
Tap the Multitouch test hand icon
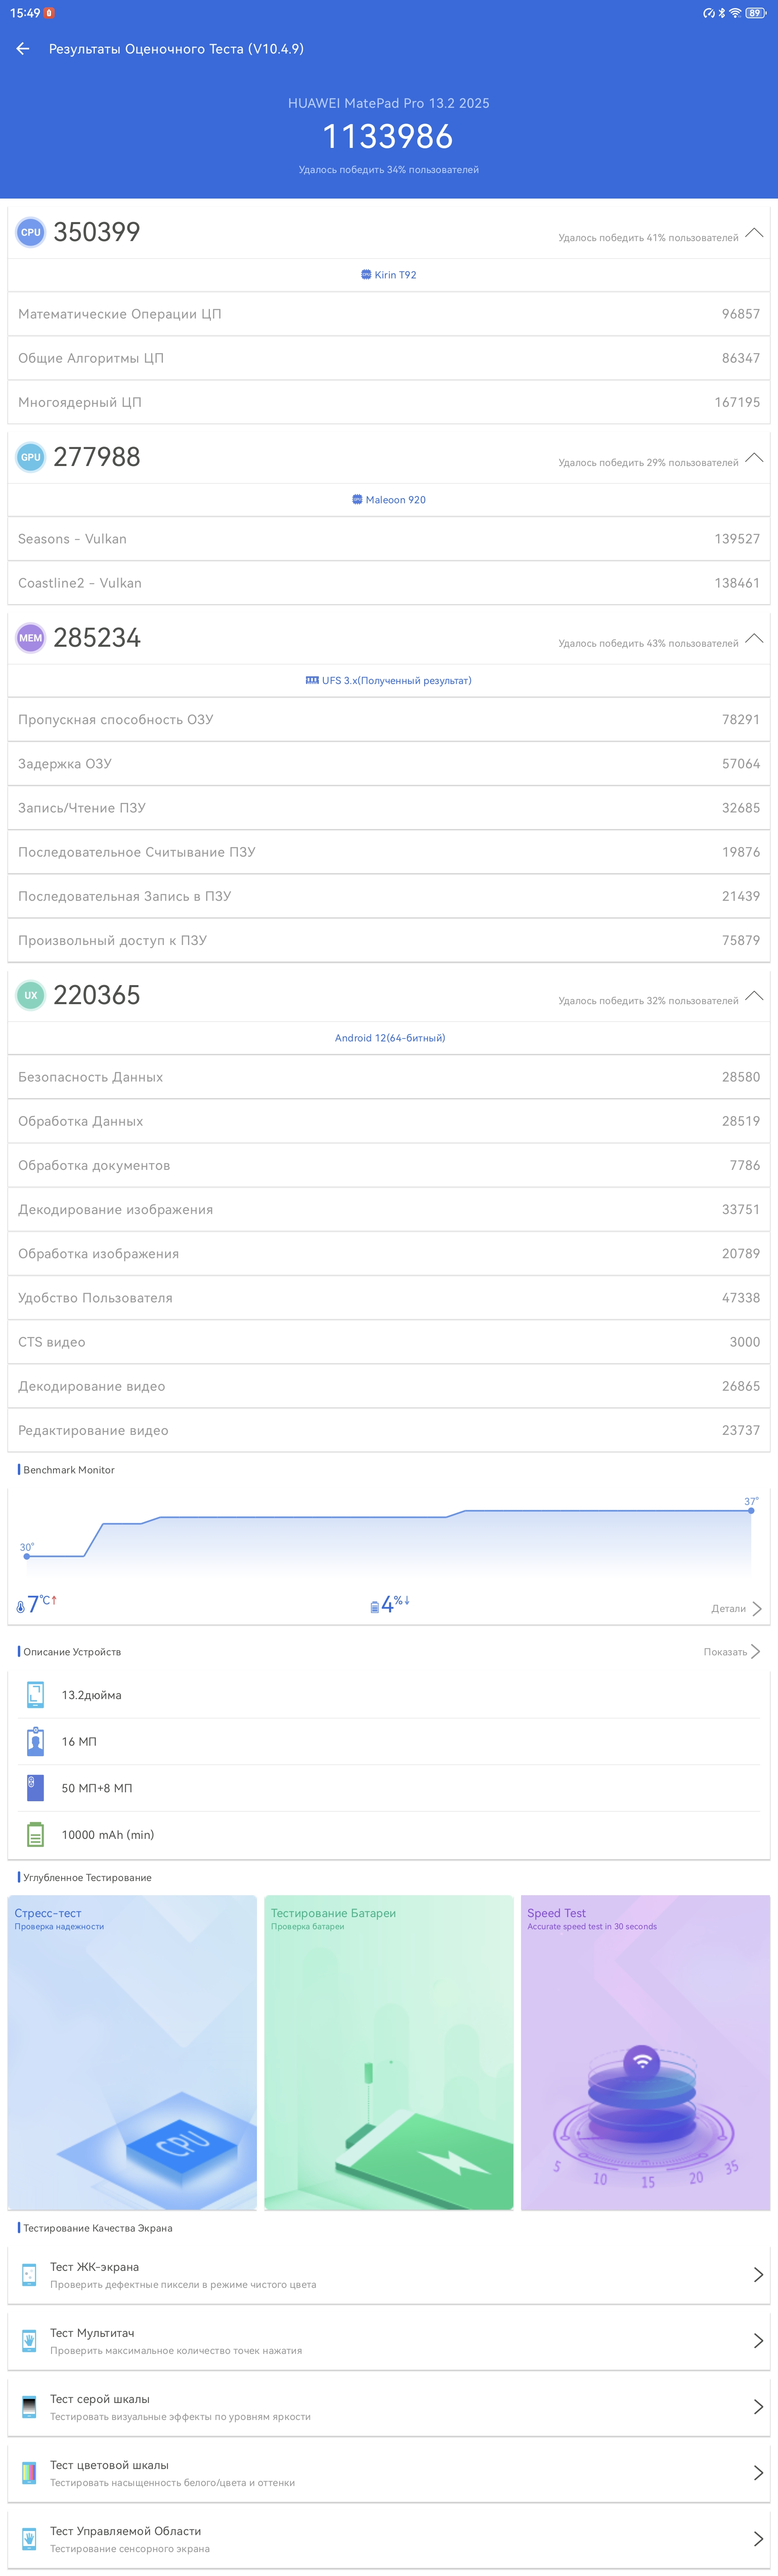[29, 2341]
